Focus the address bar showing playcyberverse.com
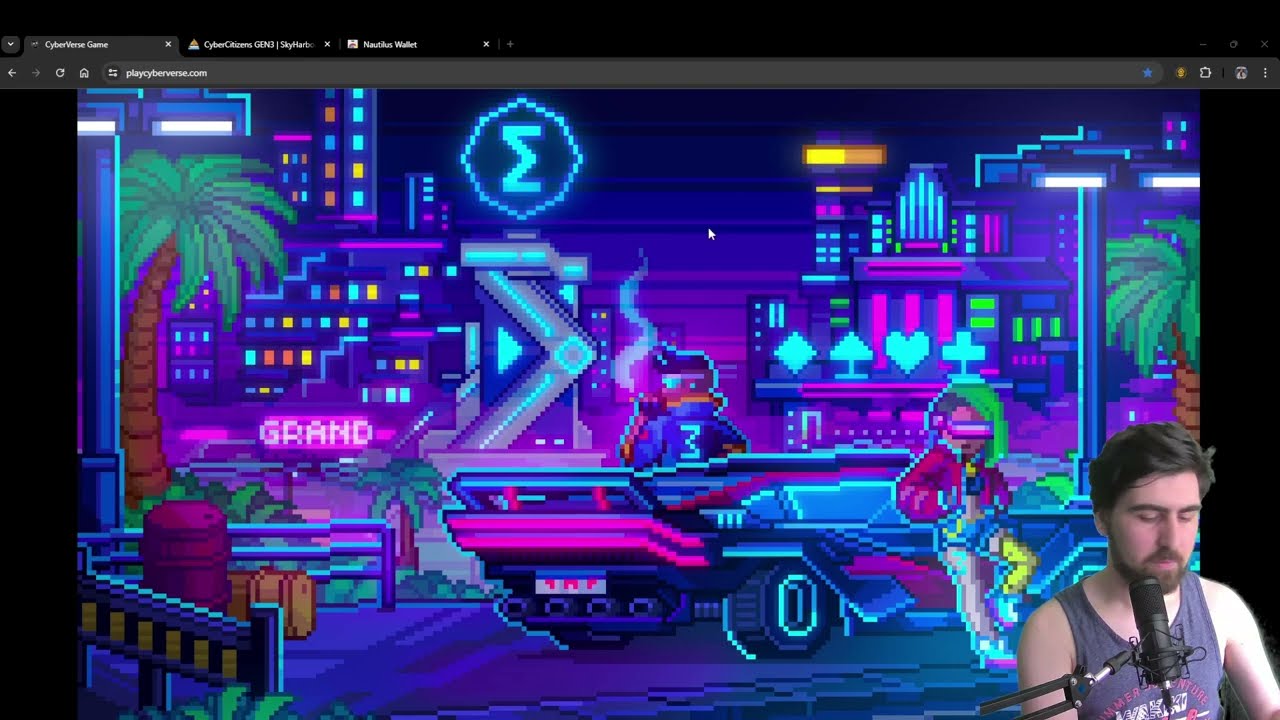Screen dimensions: 1280x720 coord(630,73)
